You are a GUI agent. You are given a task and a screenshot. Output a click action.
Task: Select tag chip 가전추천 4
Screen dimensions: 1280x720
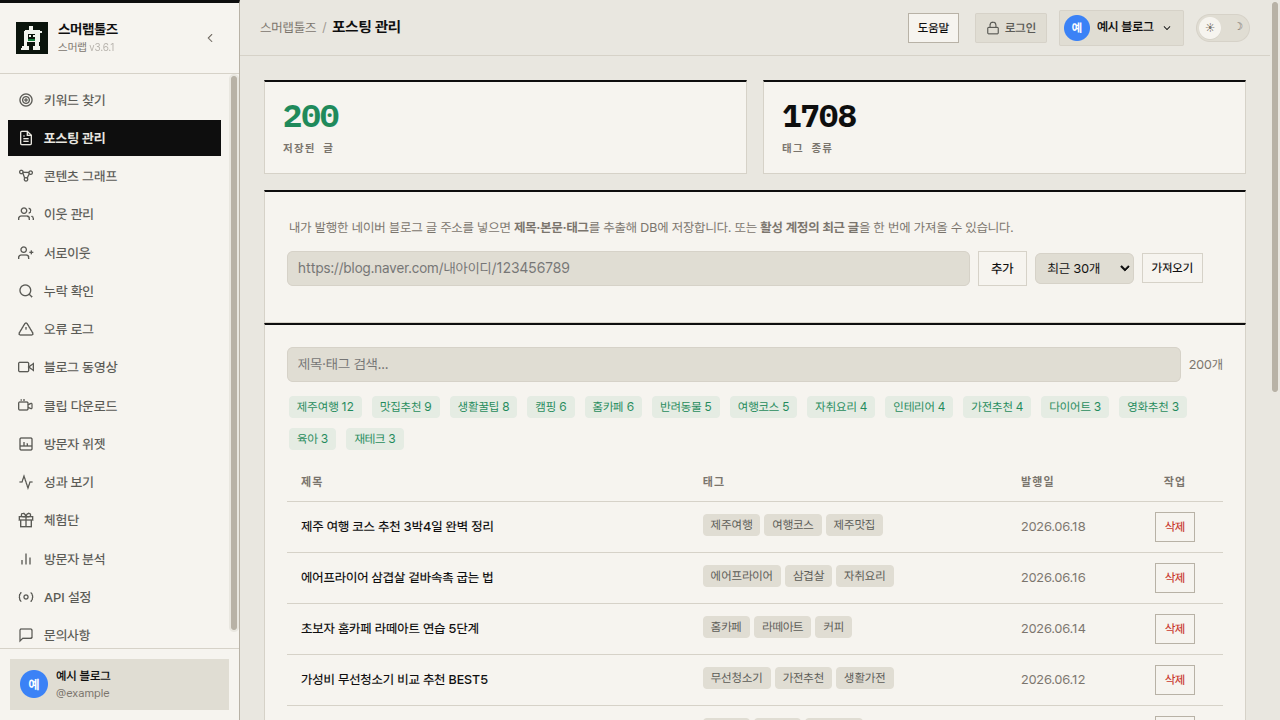[x=997, y=407]
